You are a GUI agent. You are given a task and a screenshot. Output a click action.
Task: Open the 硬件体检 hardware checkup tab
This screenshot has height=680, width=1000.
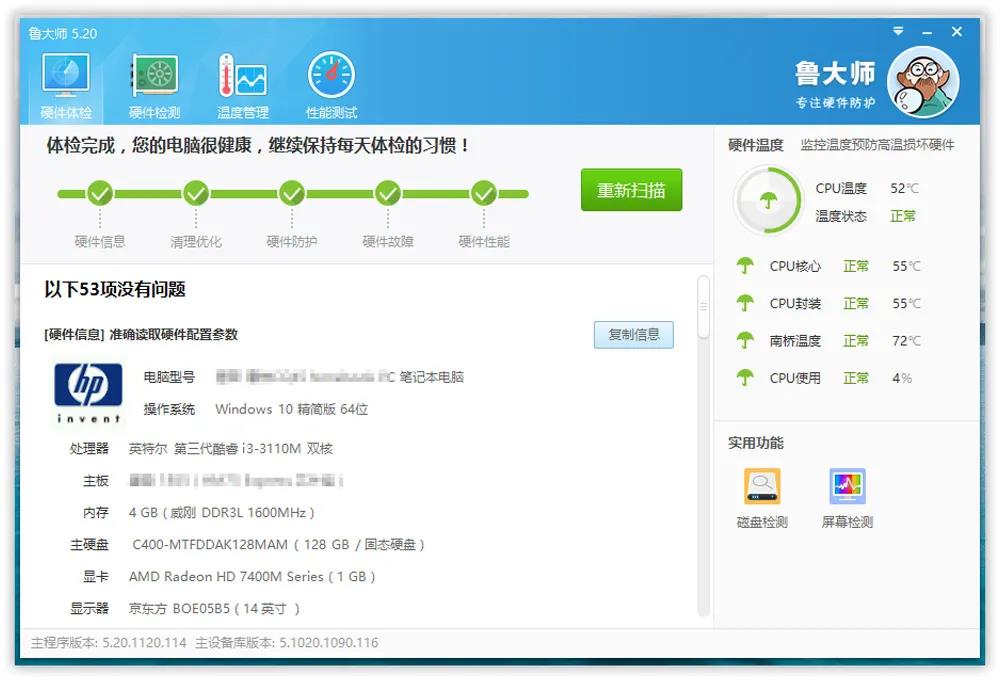point(66,87)
